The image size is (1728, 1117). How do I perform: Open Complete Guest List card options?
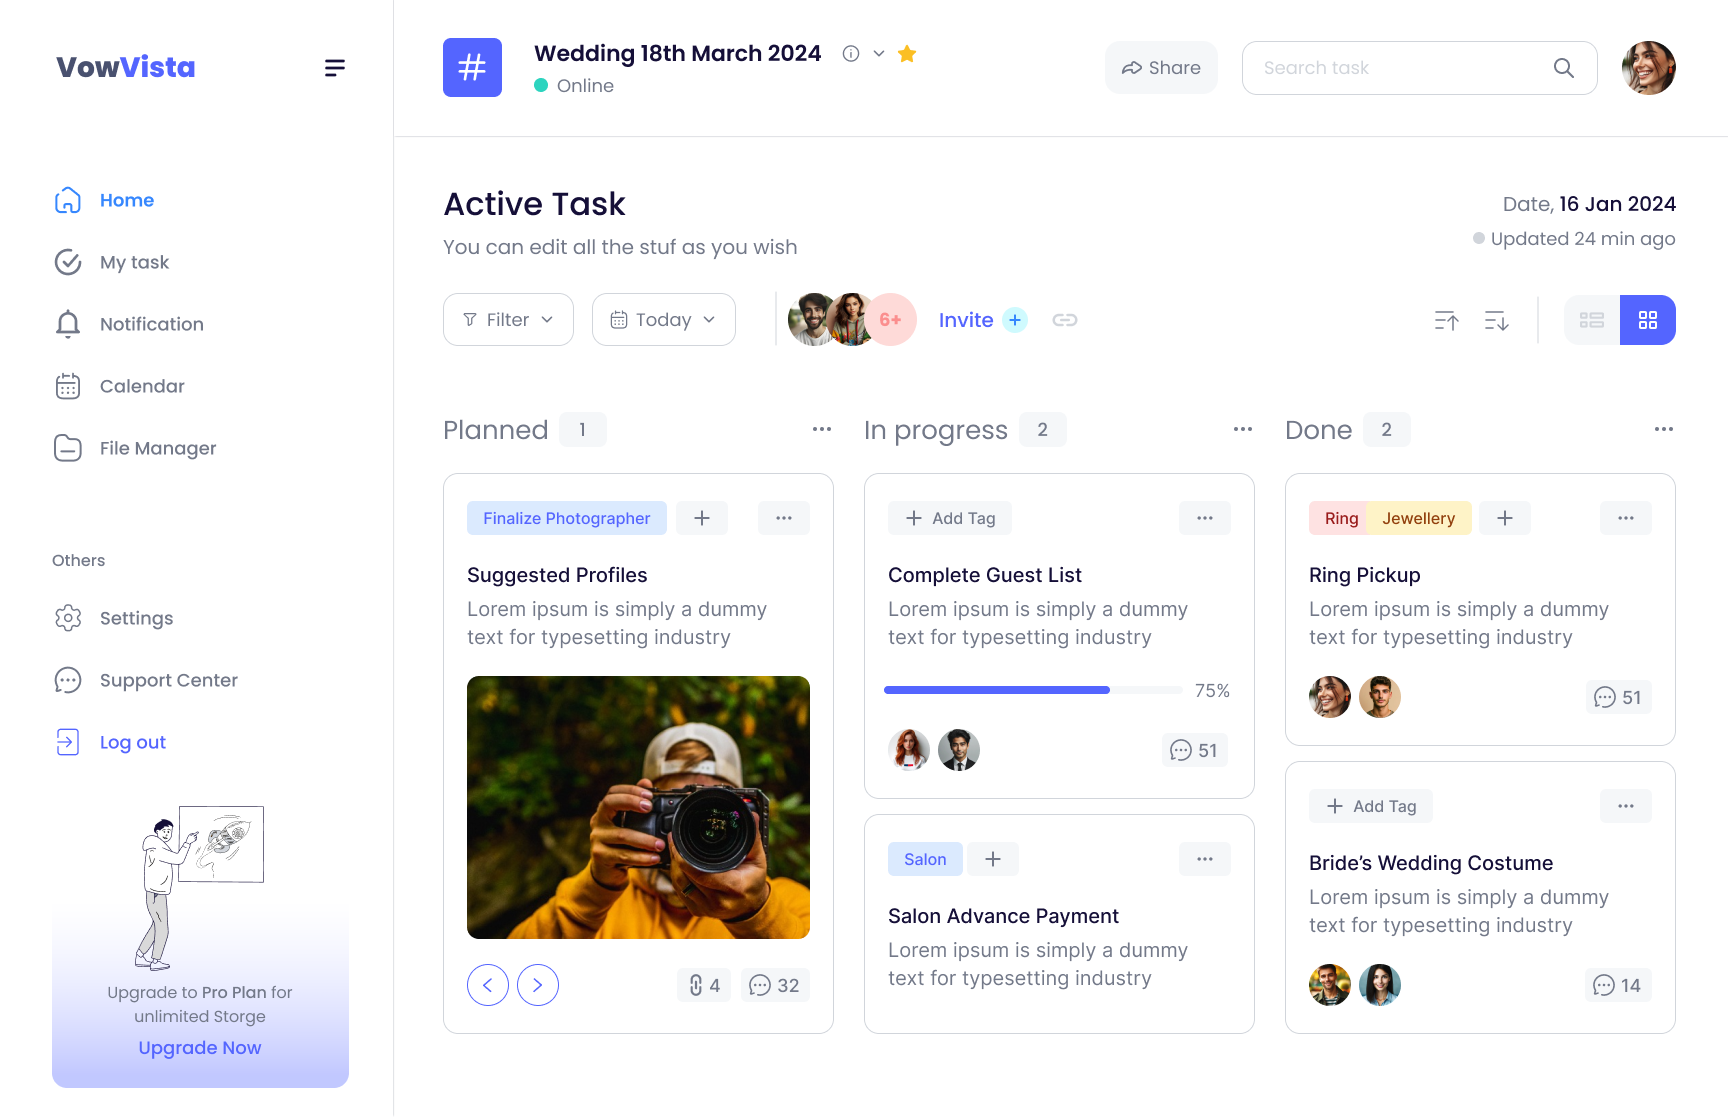coord(1205,518)
